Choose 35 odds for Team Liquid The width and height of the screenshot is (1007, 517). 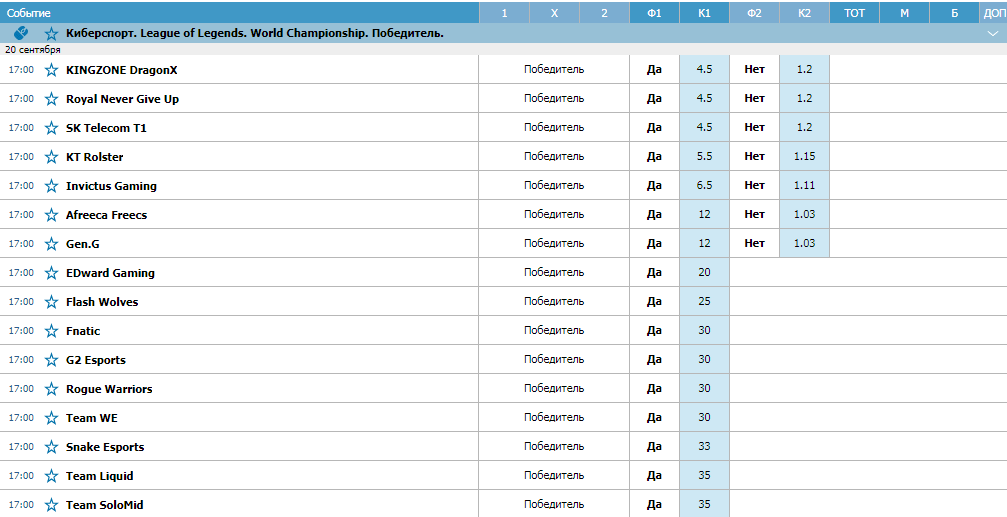(x=705, y=475)
